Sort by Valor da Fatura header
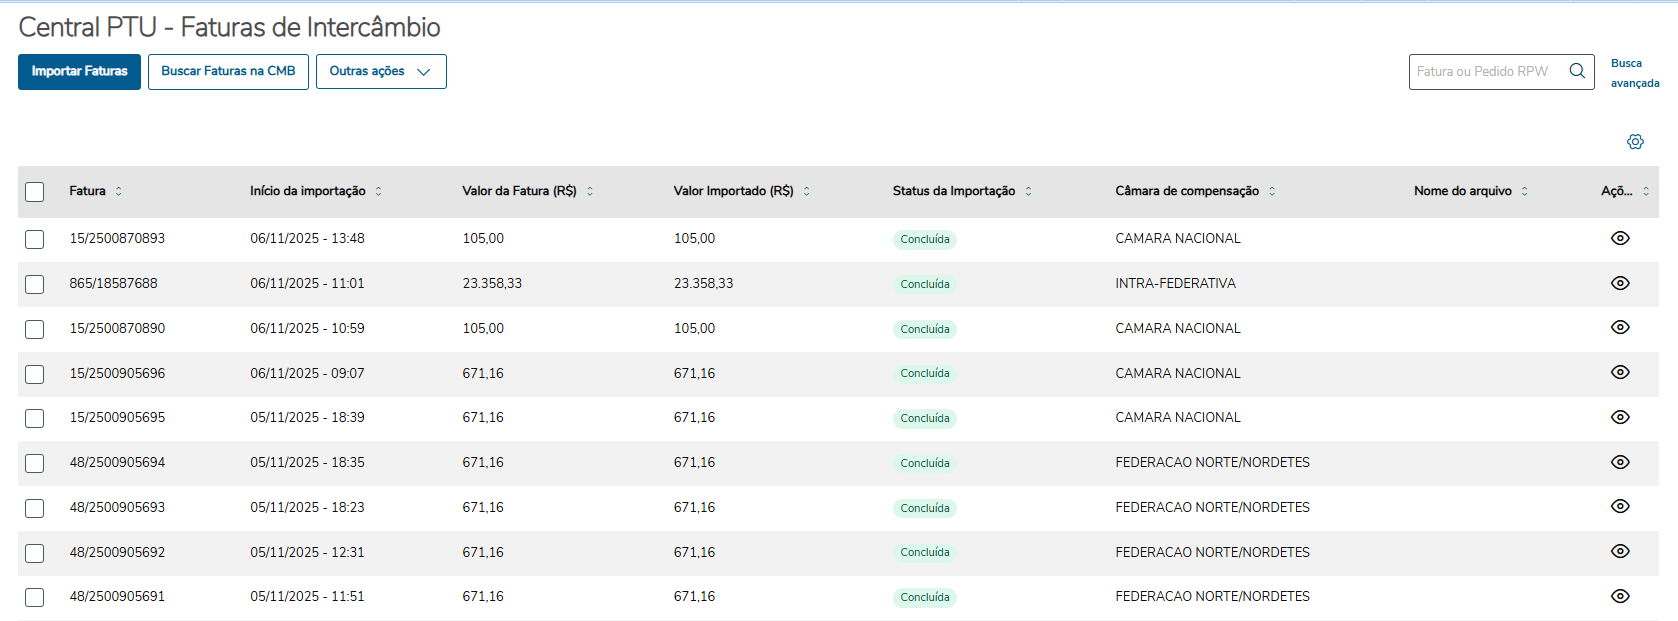The image size is (1678, 621). coord(590,191)
